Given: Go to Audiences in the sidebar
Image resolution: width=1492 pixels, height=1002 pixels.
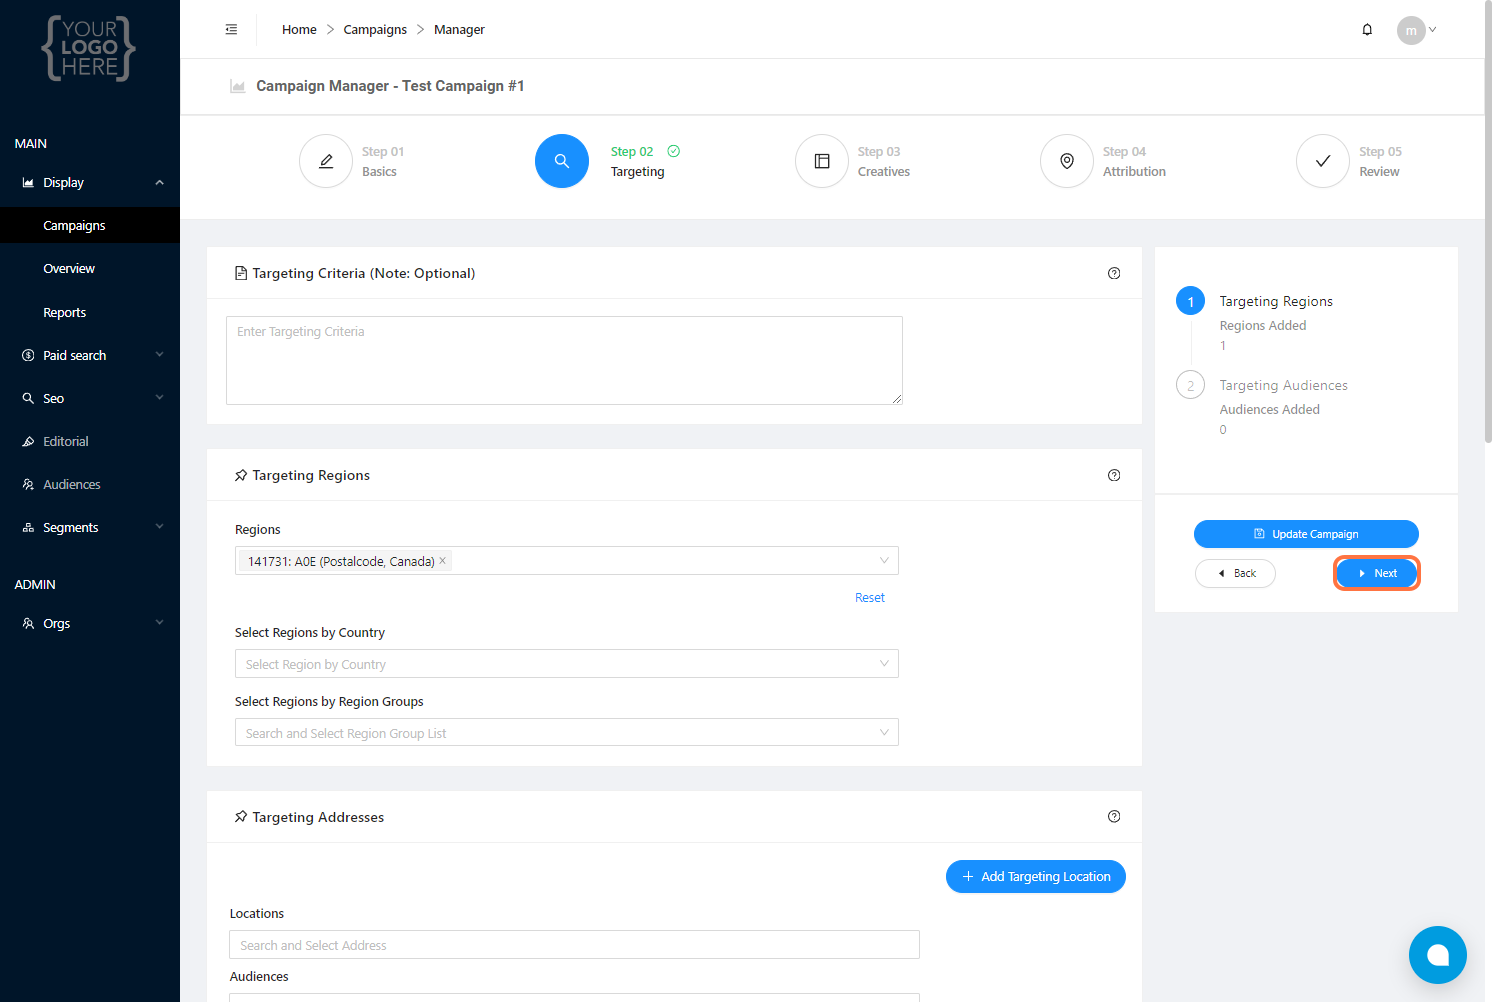Looking at the screenshot, I should [x=72, y=484].
